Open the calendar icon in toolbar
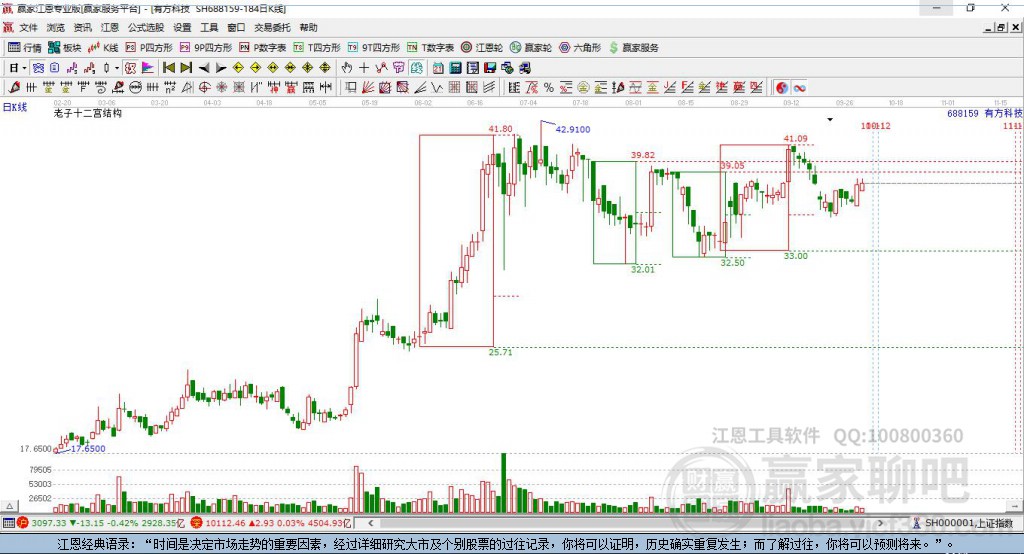Image resolution: width=1024 pixels, height=554 pixels. click(438, 68)
